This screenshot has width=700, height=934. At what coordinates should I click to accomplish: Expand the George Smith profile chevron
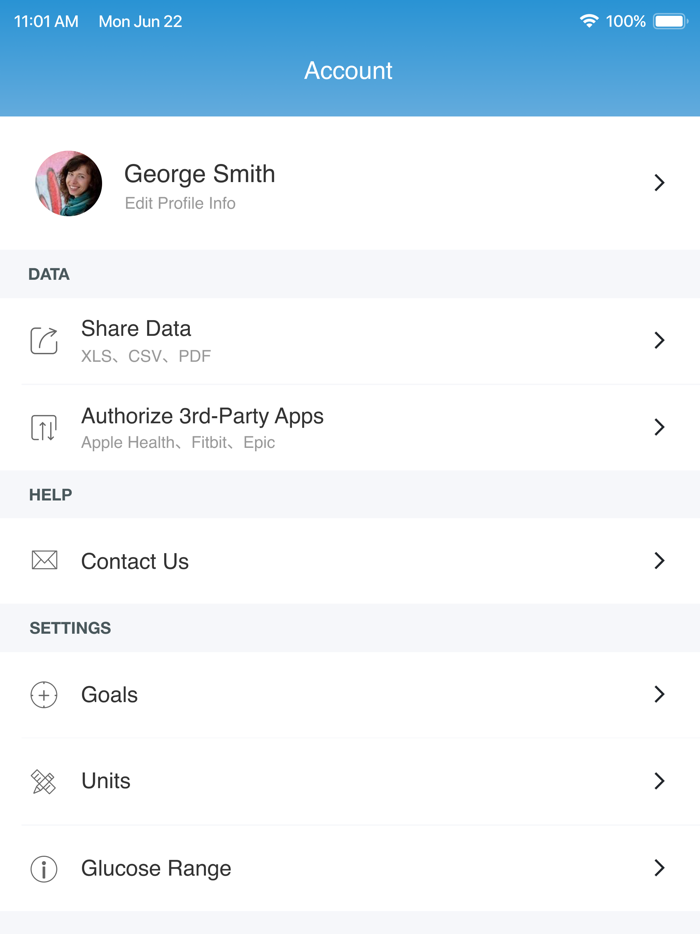coord(659,183)
